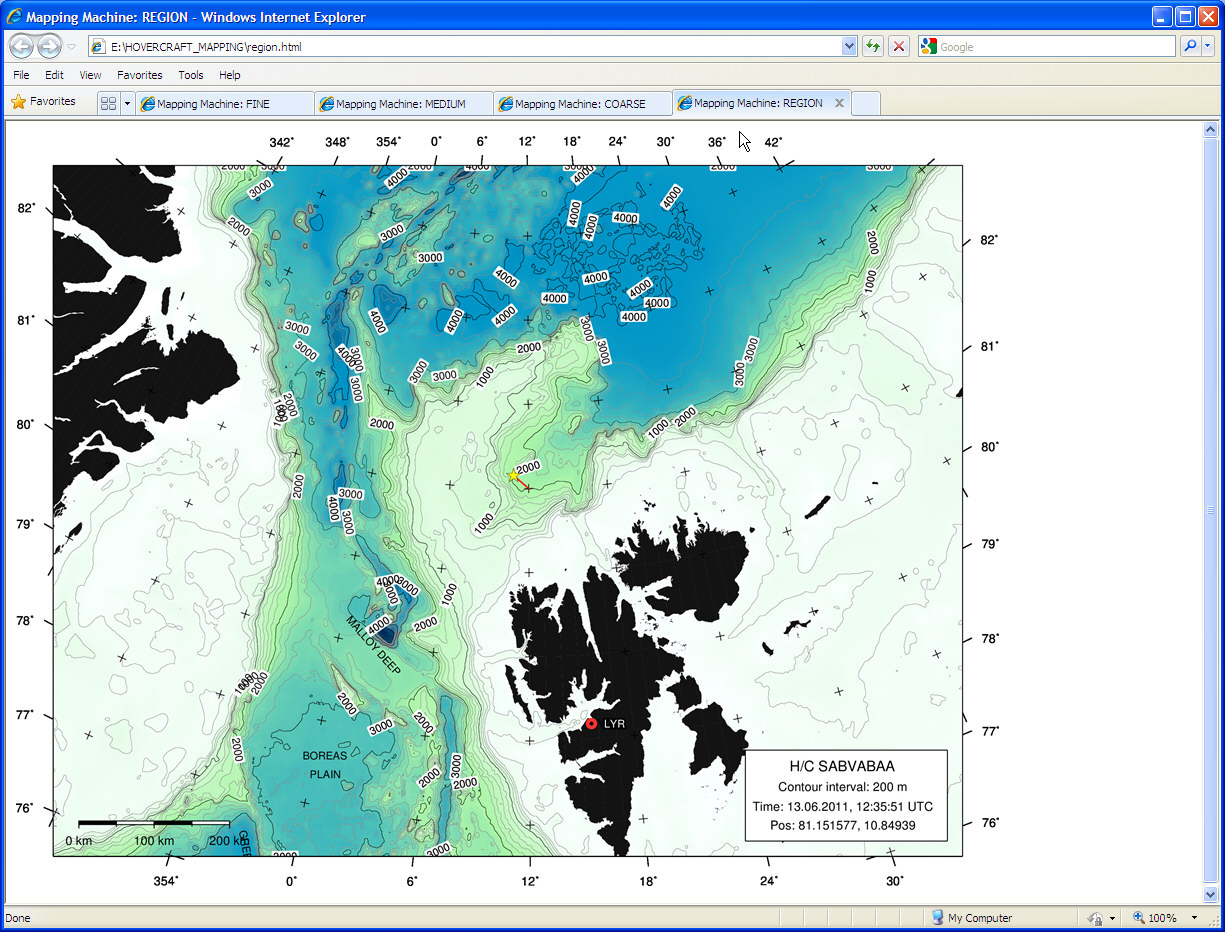The image size is (1225, 932).
Task: Open the Quick Tabs grid view
Action: pos(109,103)
